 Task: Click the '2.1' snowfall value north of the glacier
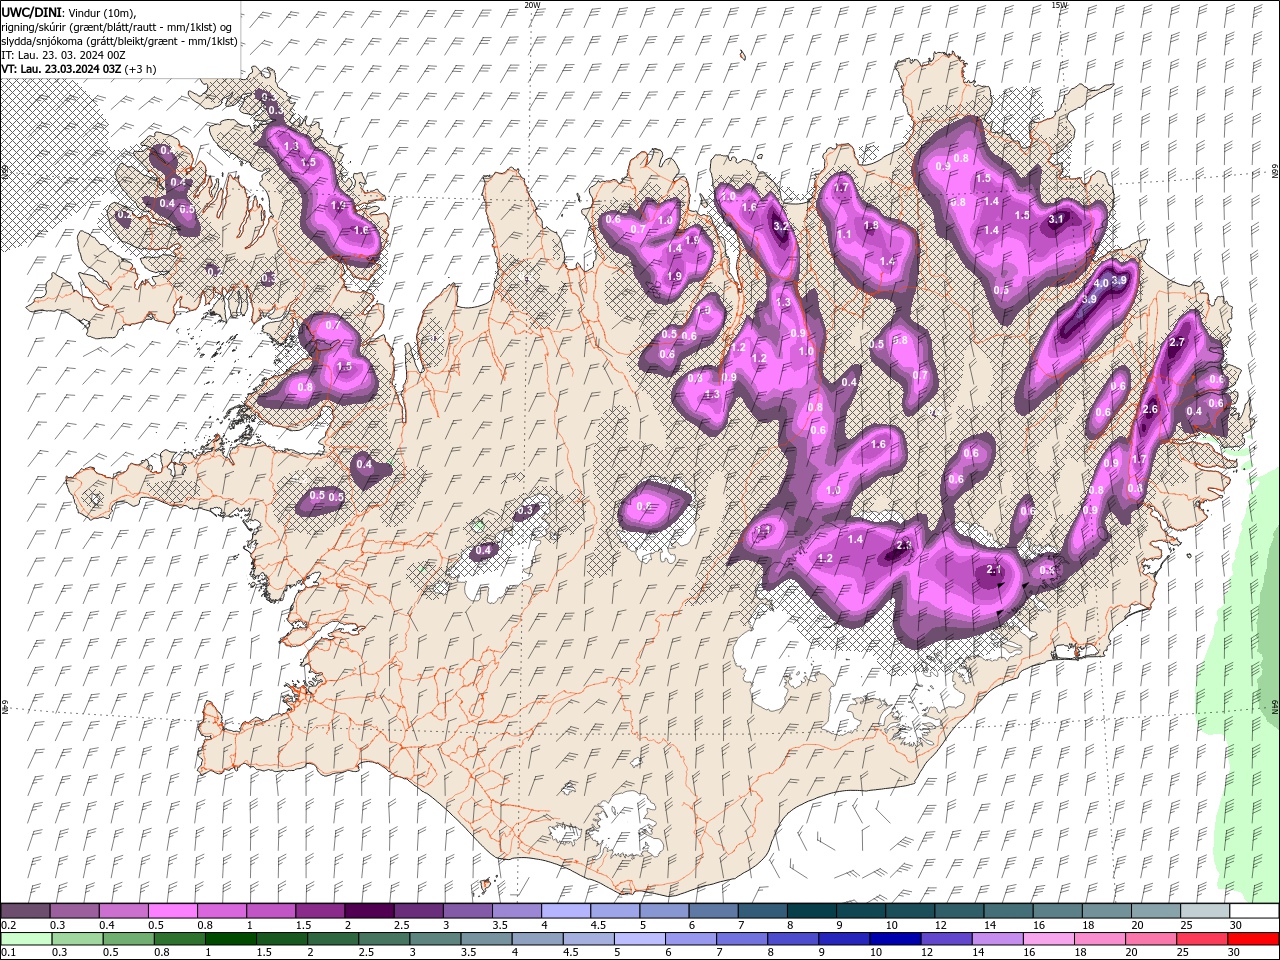click(x=994, y=570)
